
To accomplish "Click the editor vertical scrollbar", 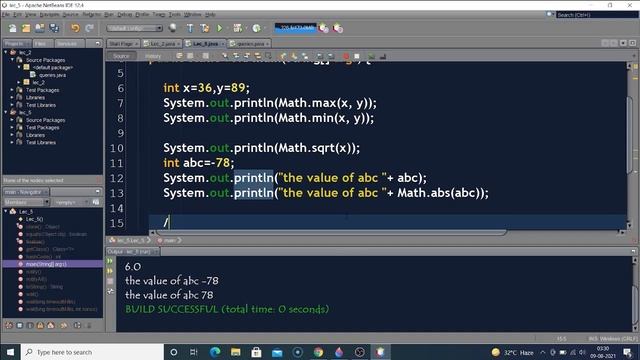I will [630, 135].
